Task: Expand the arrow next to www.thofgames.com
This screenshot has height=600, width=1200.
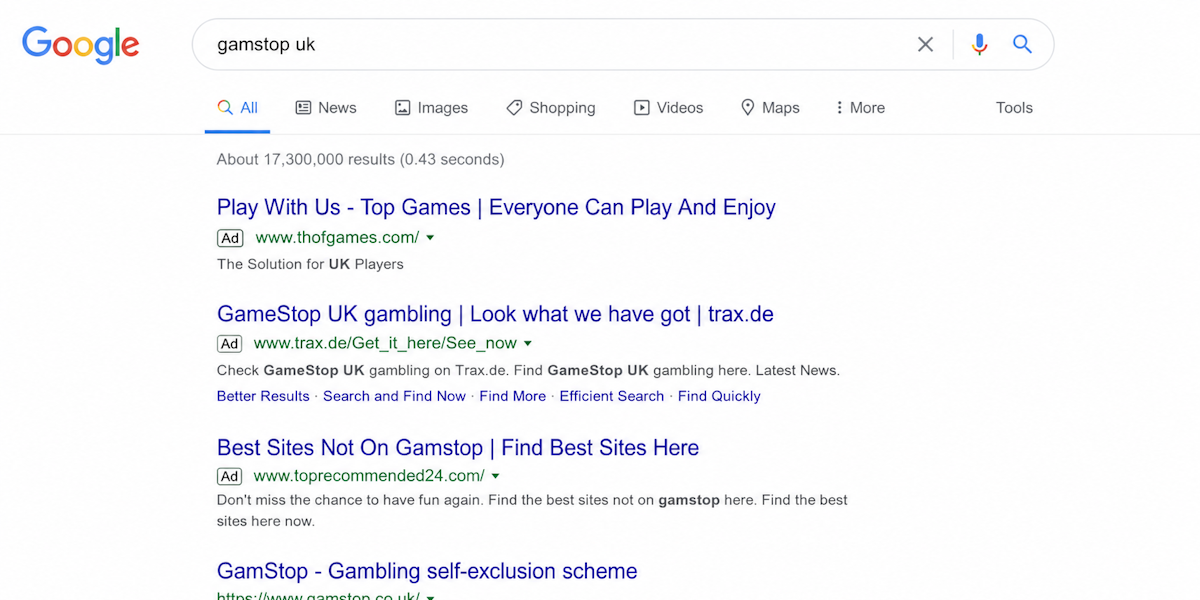Action: click(430, 238)
